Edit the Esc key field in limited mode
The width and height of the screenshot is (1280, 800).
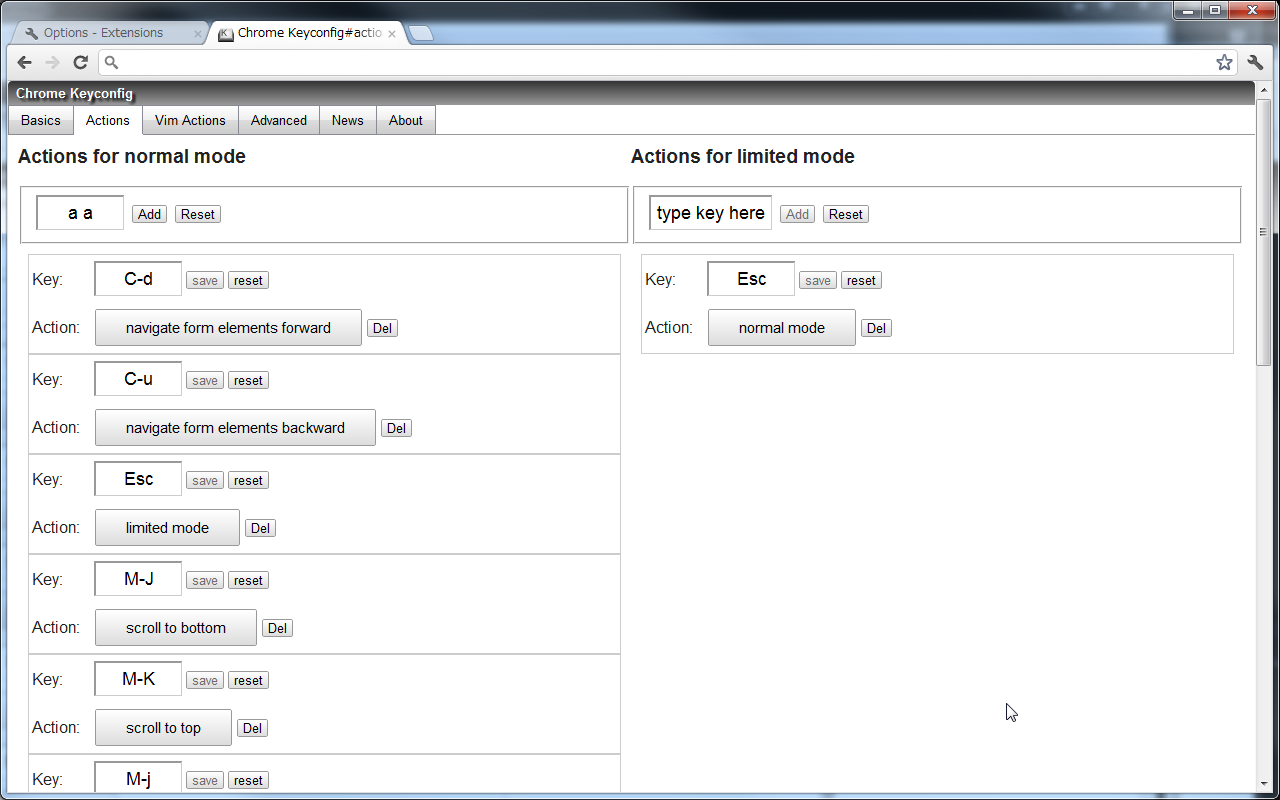751,279
